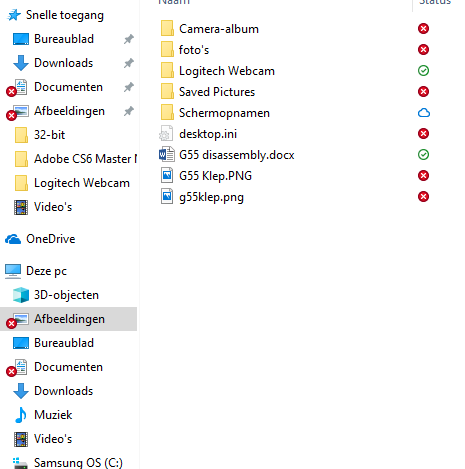The image size is (465, 469).
Task: Select Adobe CS6 Master folder in quick access
Action: [x=85, y=159]
